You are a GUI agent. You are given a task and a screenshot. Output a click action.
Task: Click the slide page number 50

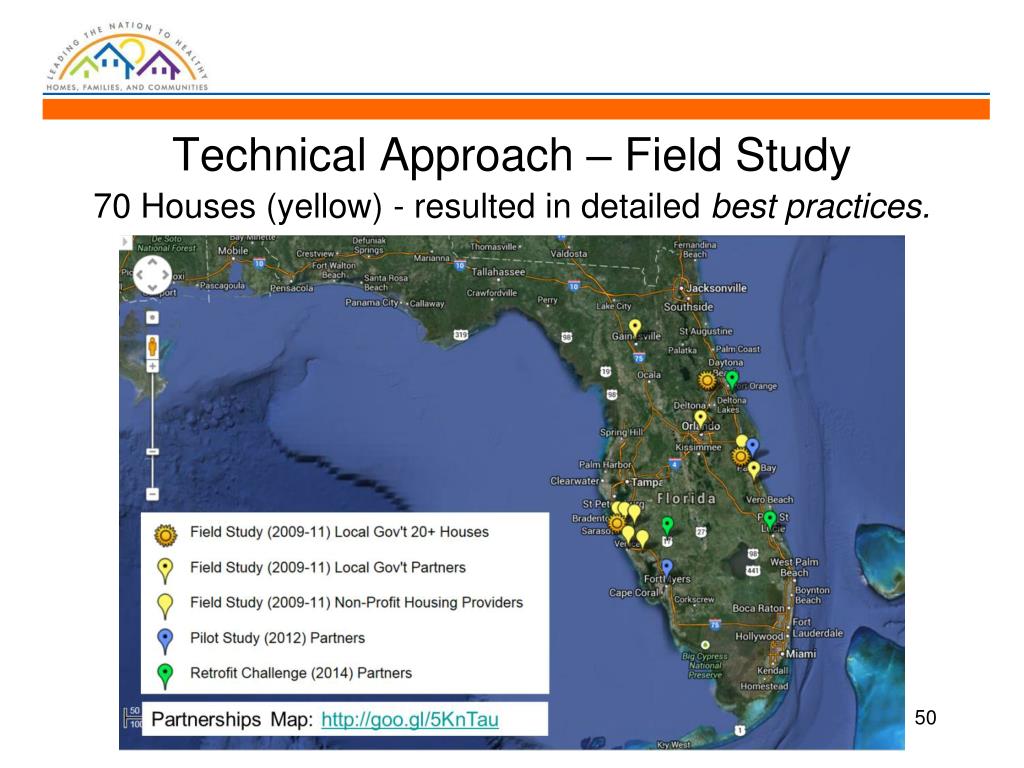coord(925,718)
